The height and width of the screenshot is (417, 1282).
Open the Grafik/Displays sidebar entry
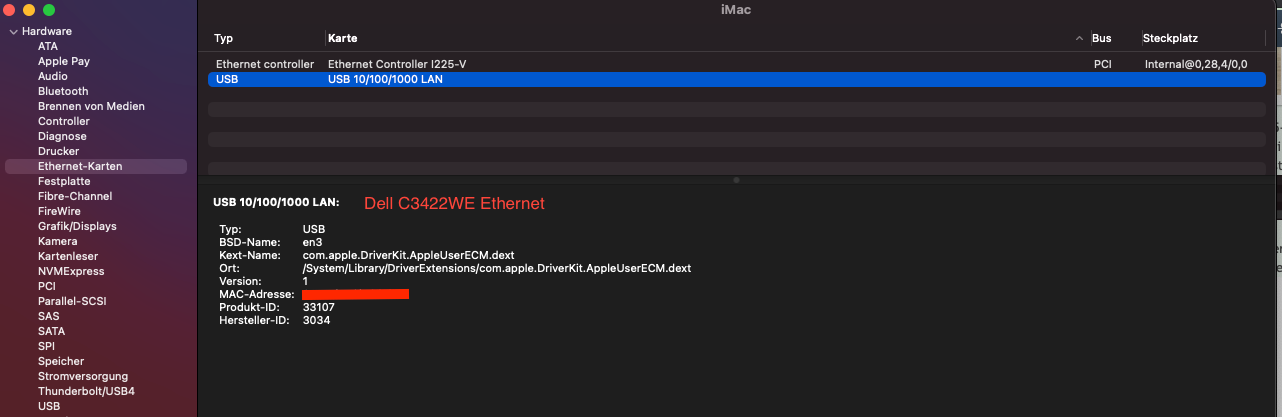78,226
